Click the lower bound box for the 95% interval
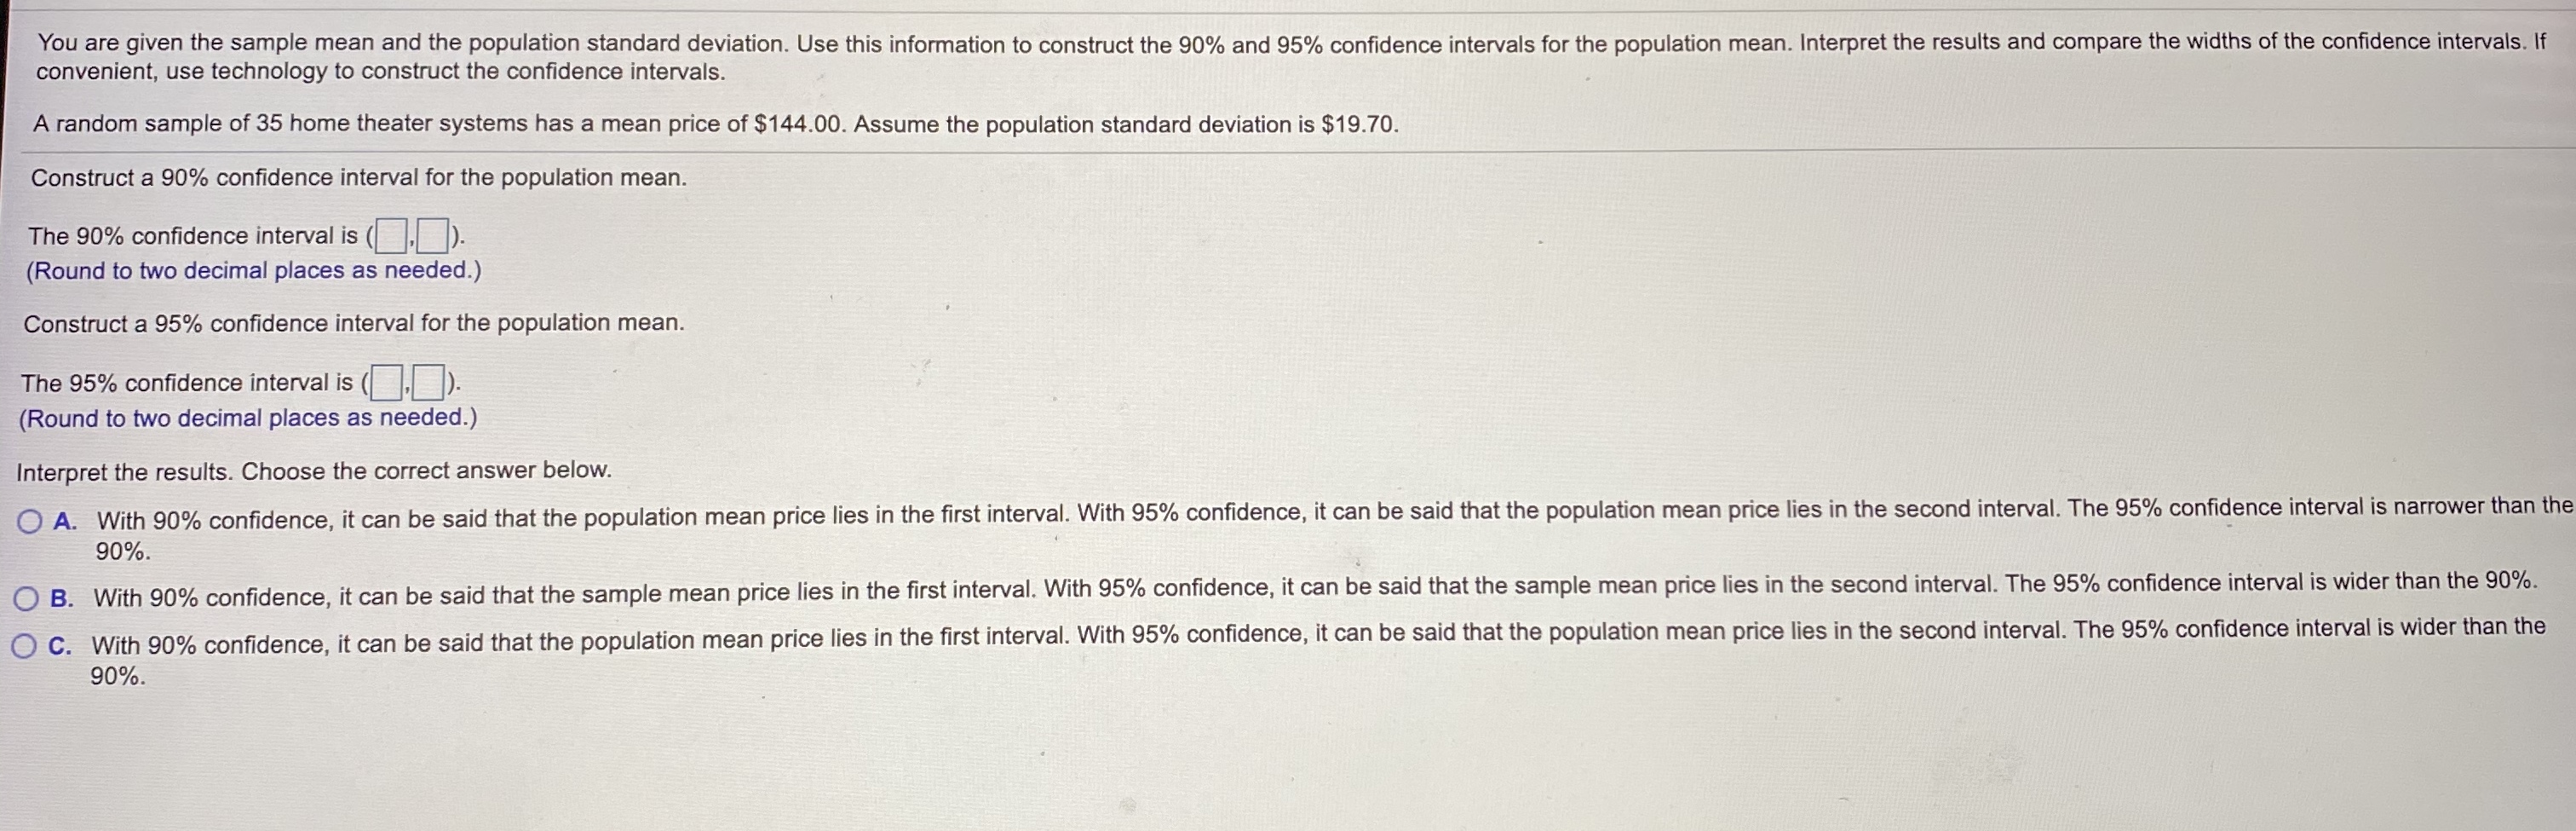Viewport: 2576px width, 831px height. pyautogui.click(x=385, y=383)
